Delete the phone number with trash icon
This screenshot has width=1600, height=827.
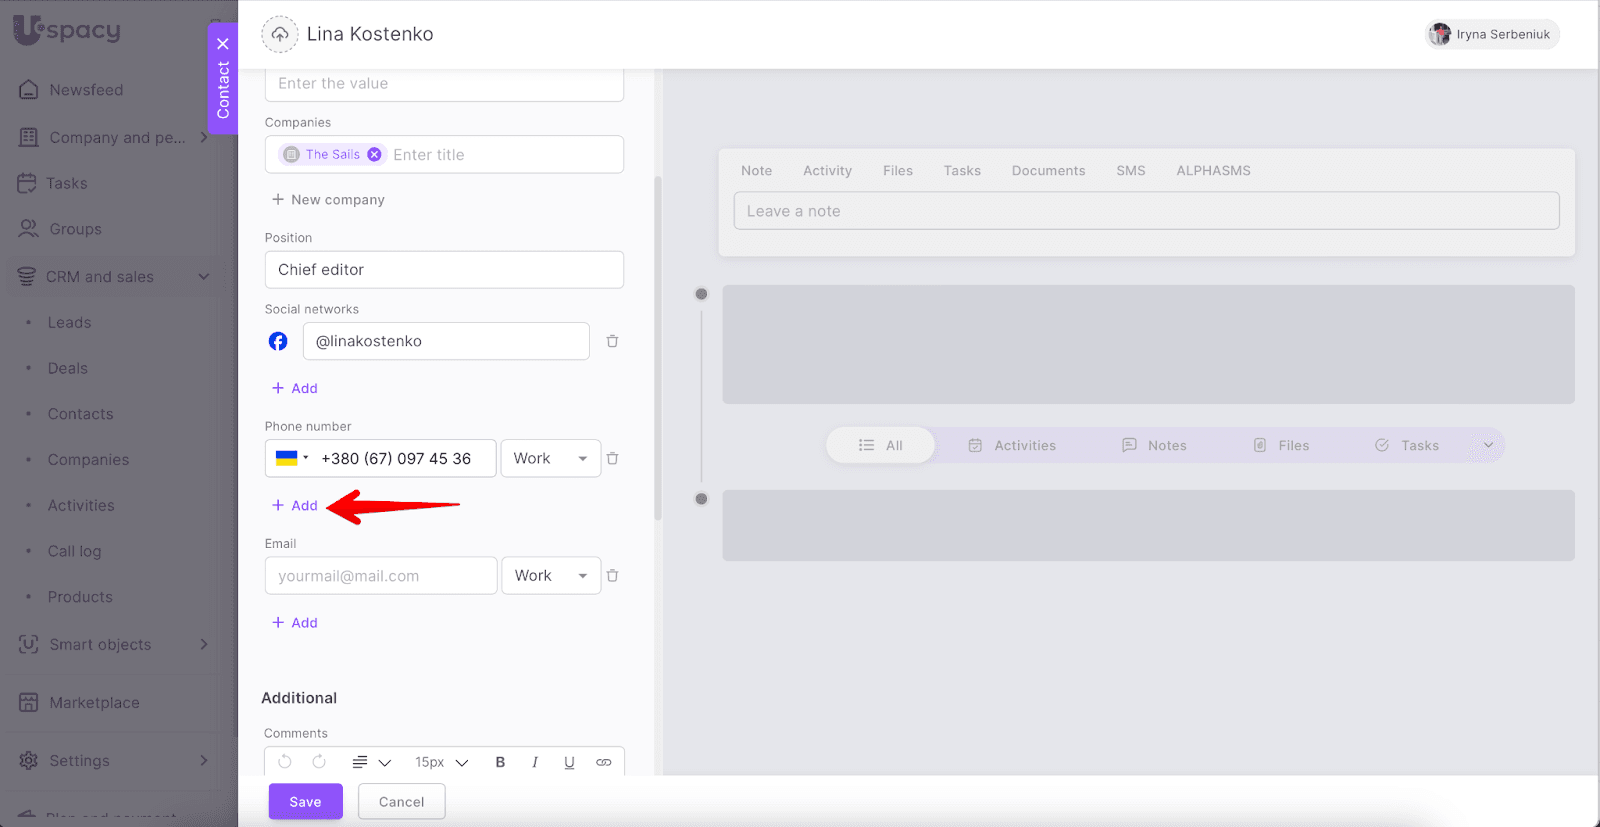click(612, 458)
